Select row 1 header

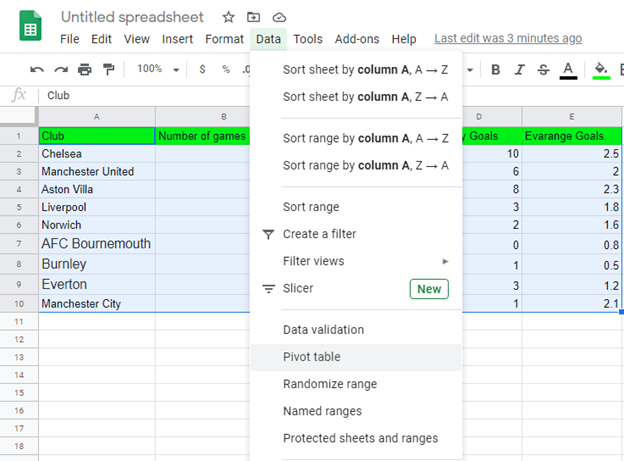coord(19,136)
